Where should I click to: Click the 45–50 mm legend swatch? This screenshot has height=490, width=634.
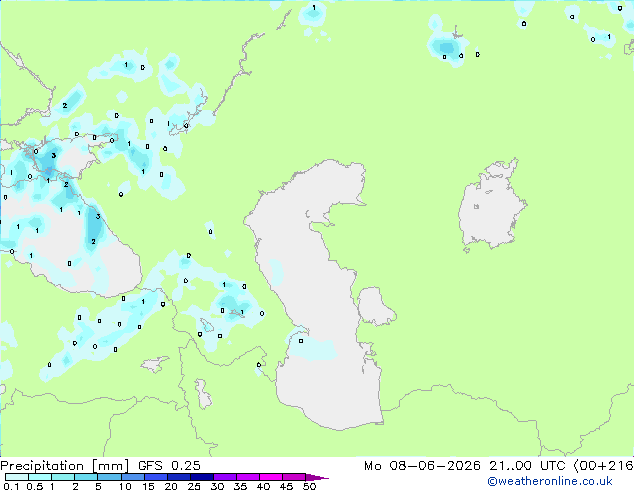[x=294, y=477]
